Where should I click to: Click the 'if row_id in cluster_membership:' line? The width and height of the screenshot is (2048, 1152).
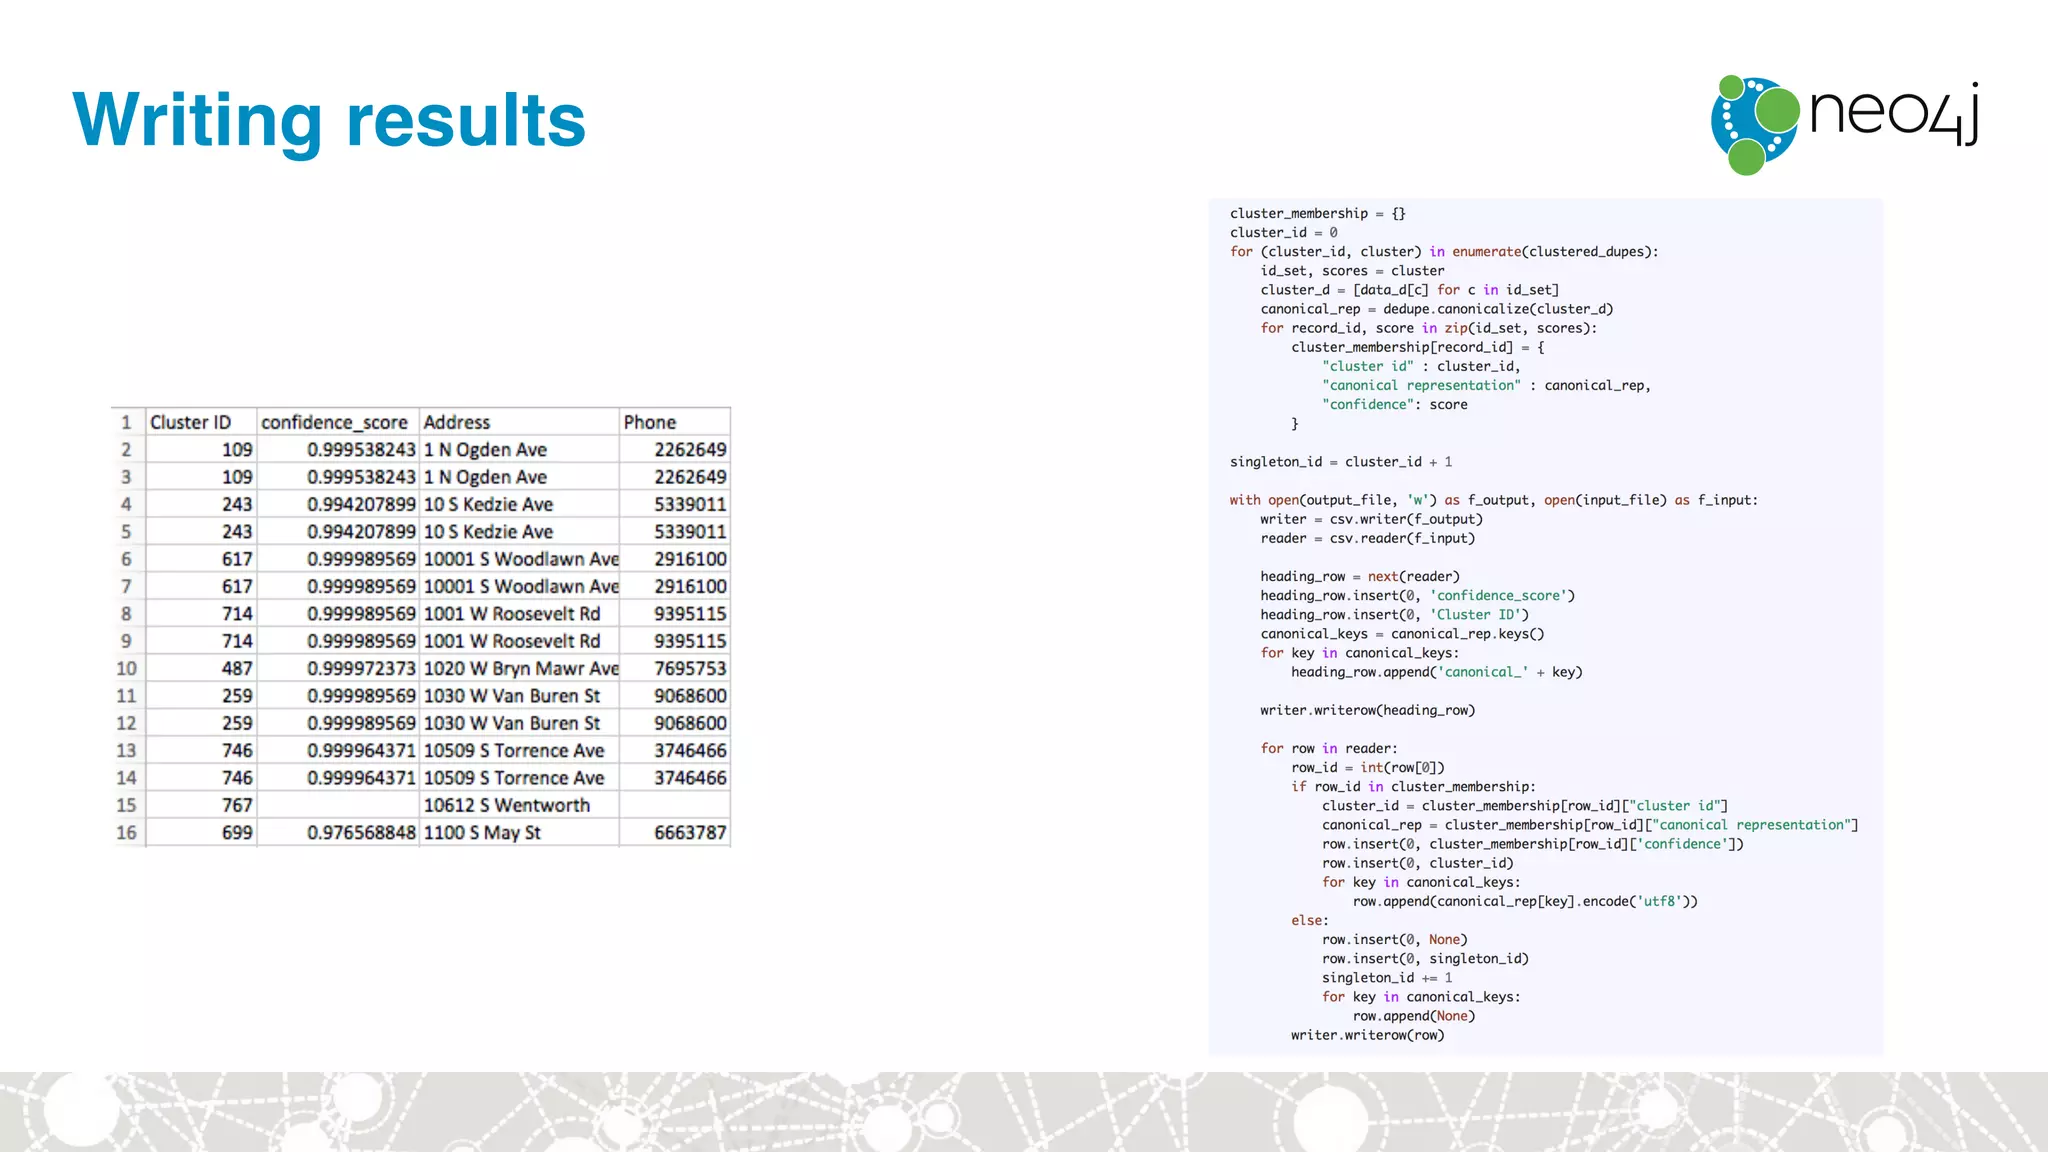point(1414,786)
